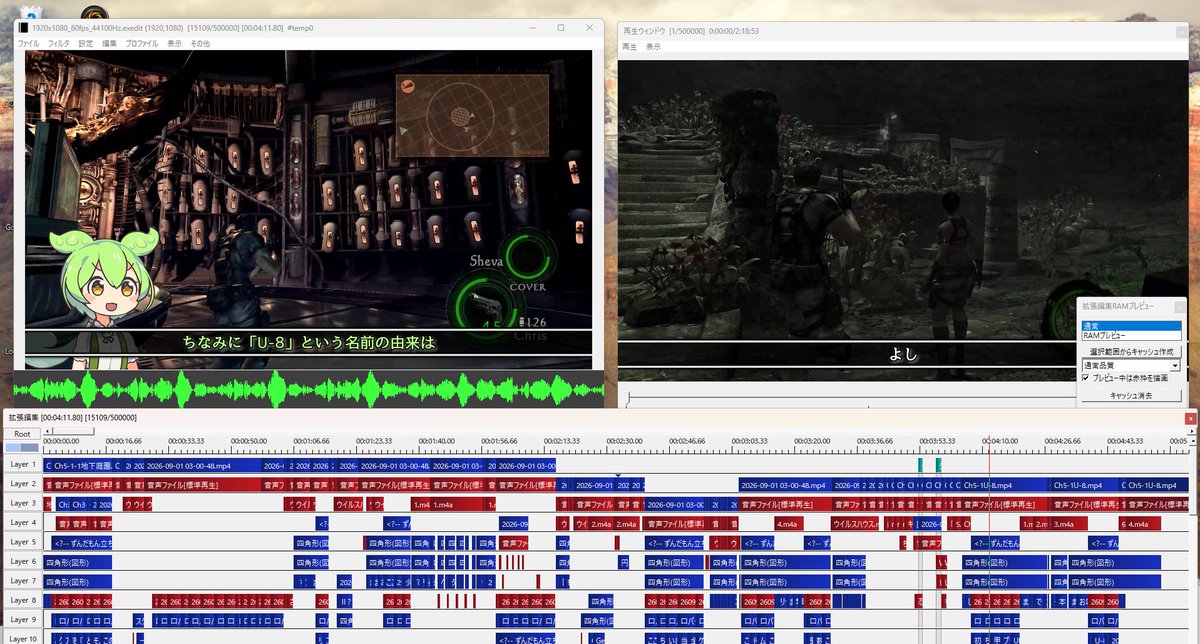The image size is (1200, 644).
Task: Click the 00:04:26.66 mark on timeline ruler
Action: click(x=1062, y=440)
